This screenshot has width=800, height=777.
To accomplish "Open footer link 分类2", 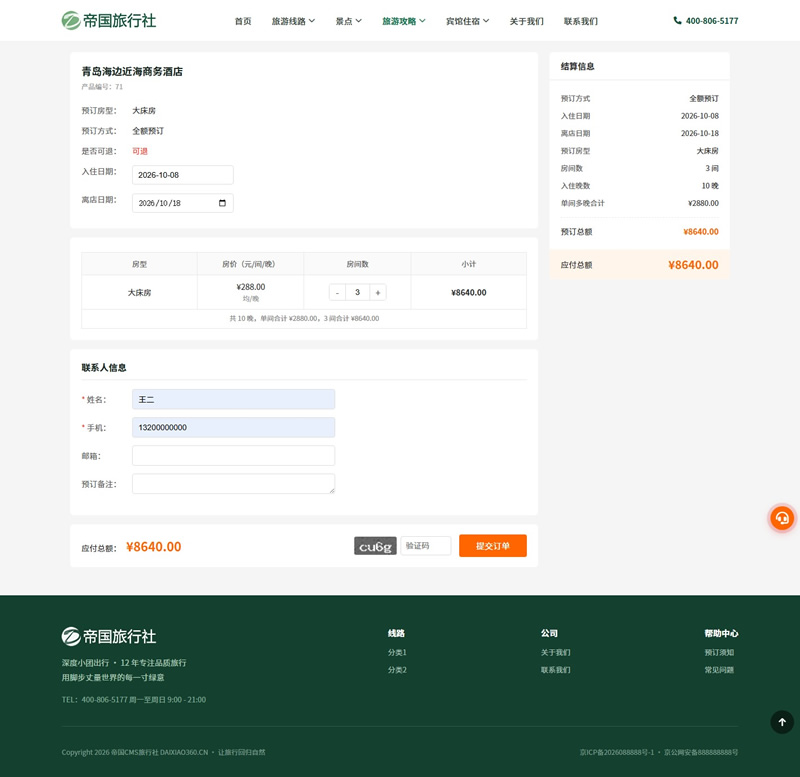I will (x=397, y=670).
